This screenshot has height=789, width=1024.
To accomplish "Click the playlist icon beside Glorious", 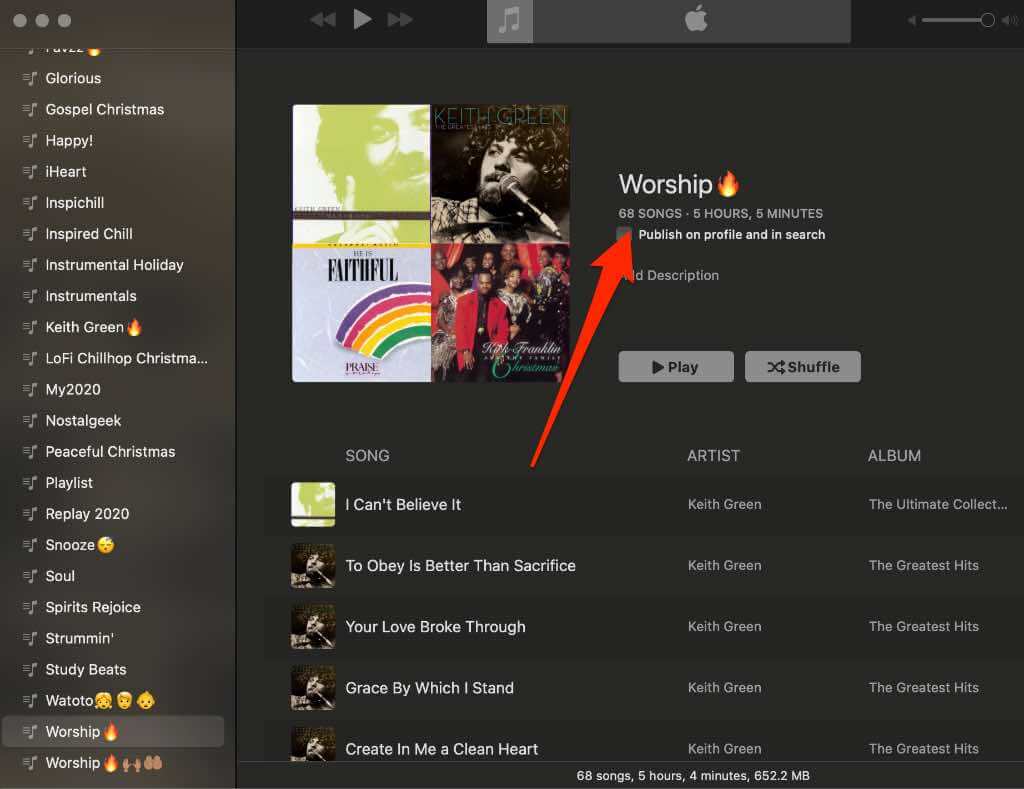I will pyautogui.click(x=30, y=78).
